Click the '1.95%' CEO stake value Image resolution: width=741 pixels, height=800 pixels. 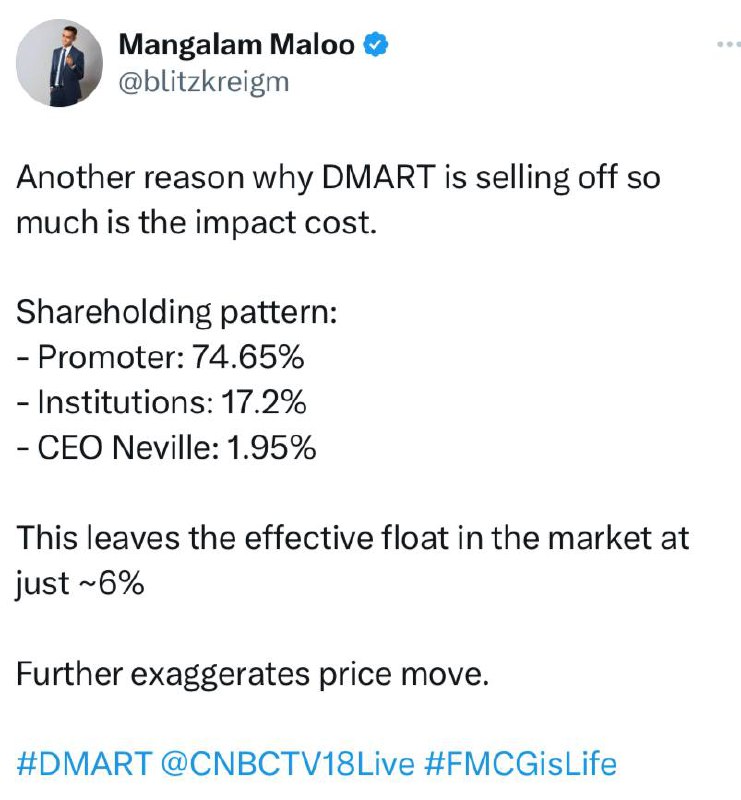point(271,447)
